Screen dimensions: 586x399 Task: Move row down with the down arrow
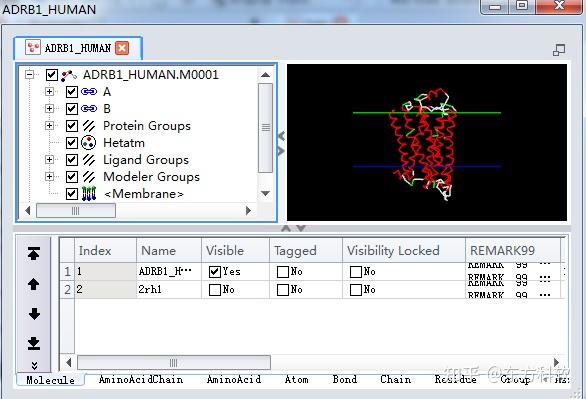34,314
